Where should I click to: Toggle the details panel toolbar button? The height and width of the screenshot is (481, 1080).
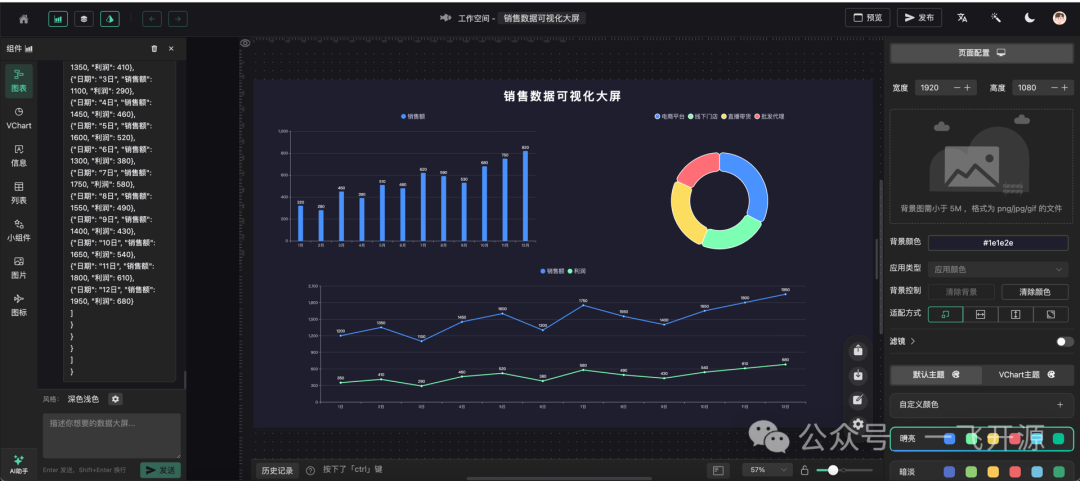pos(110,19)
